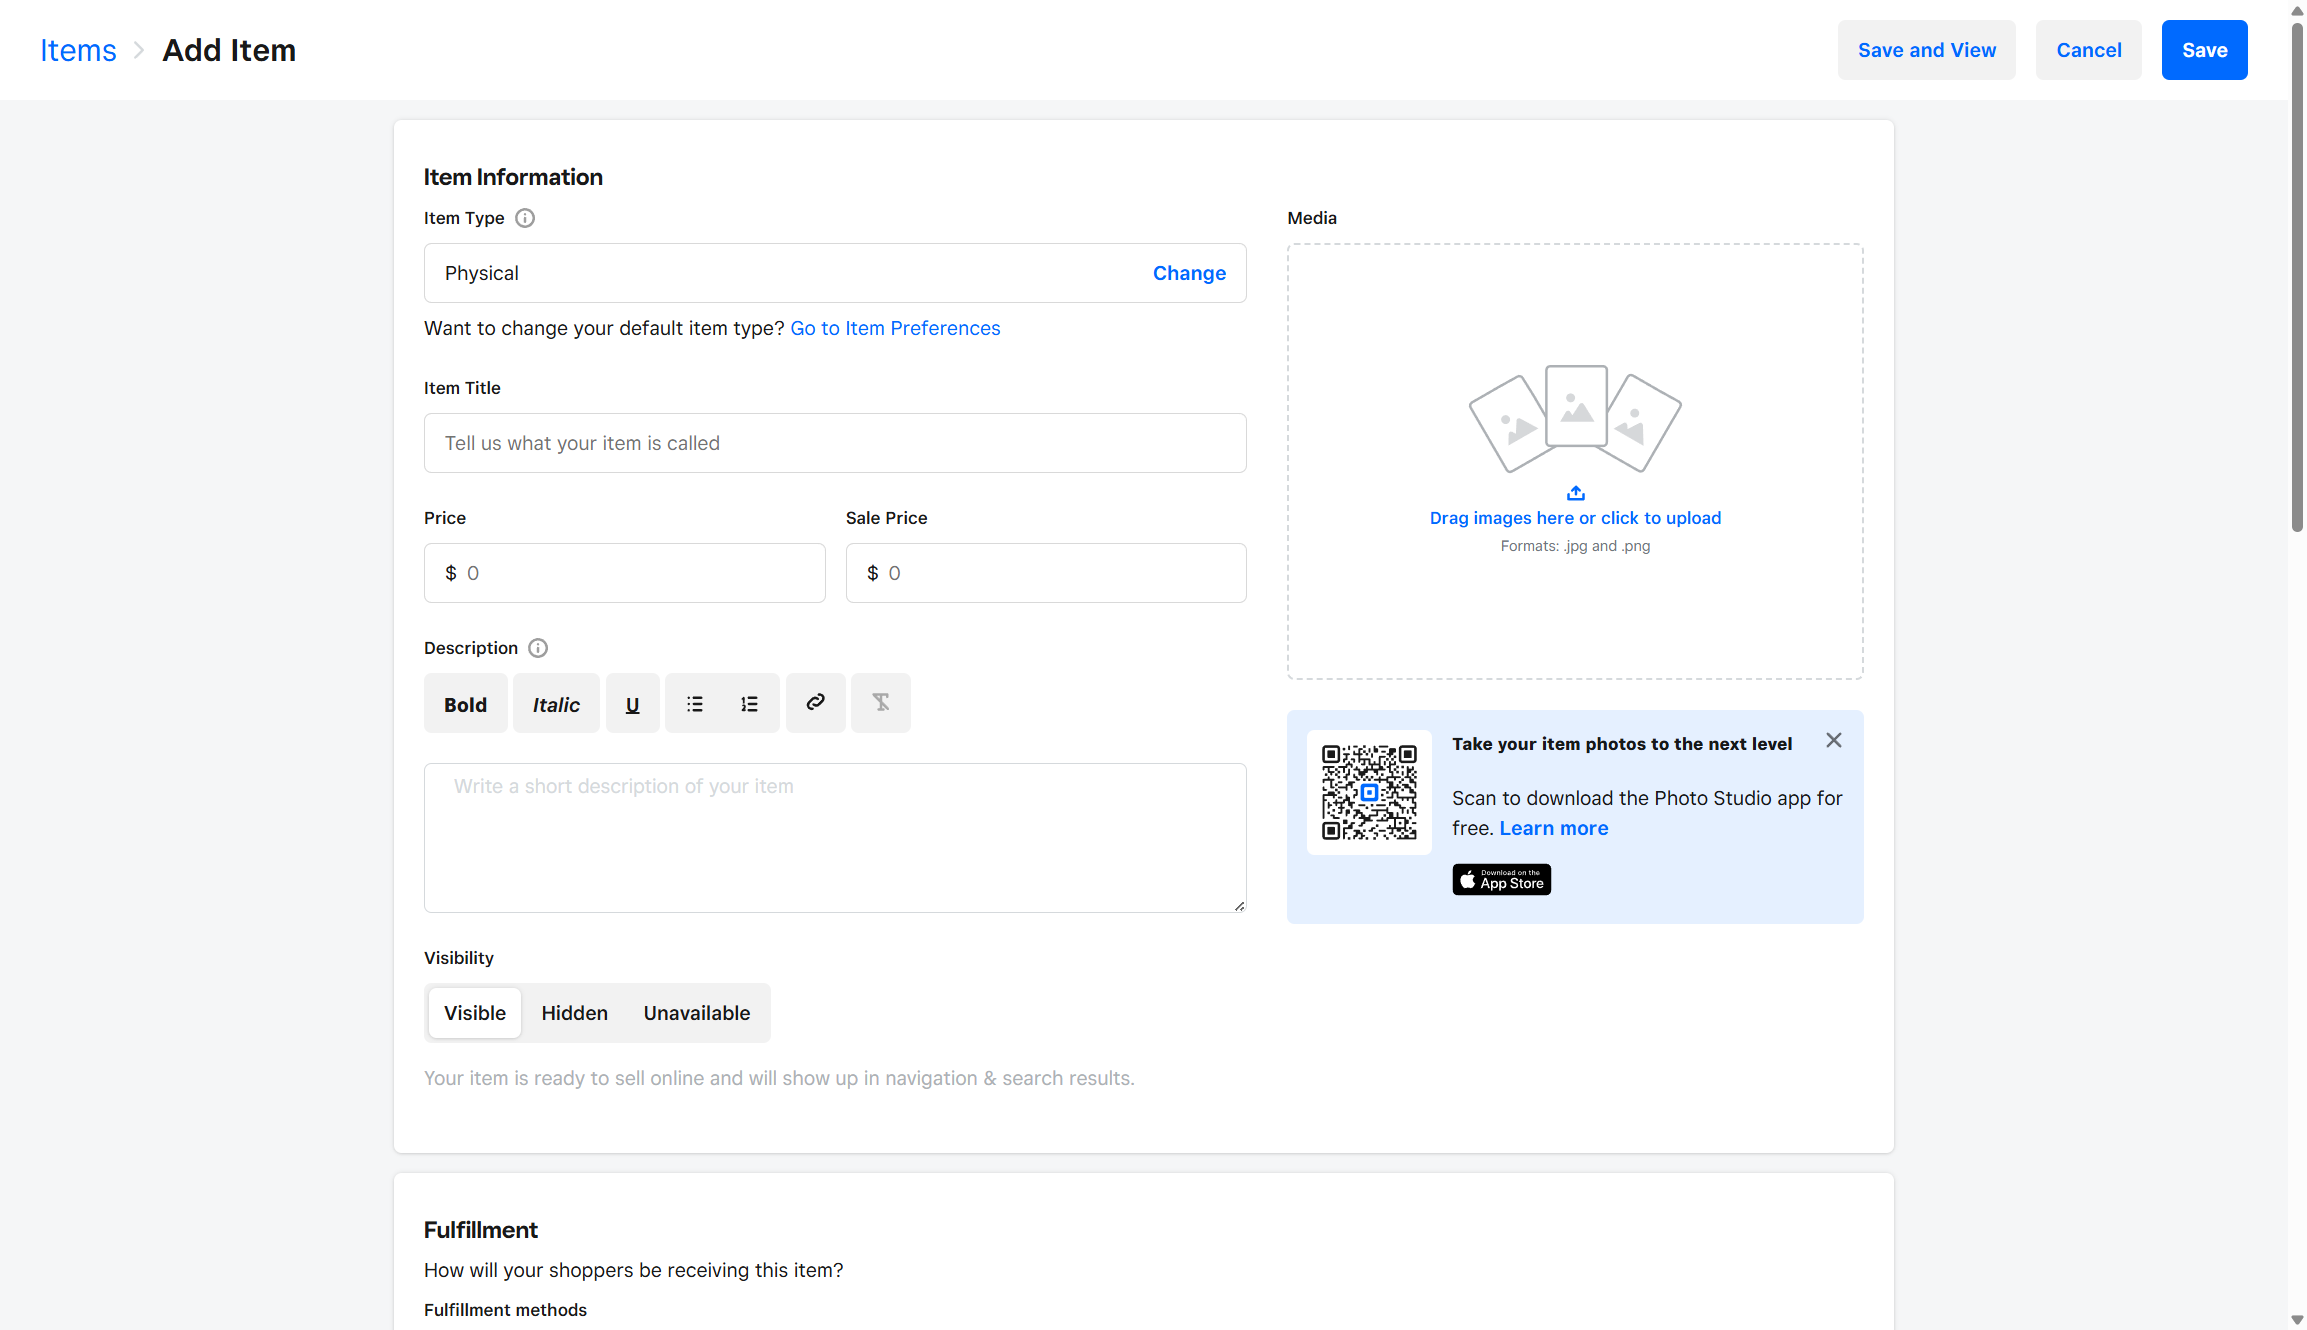Set item visibility to Unavailable
This screenshot has height=1330, width=2307.
click(x=696, y=1012)
